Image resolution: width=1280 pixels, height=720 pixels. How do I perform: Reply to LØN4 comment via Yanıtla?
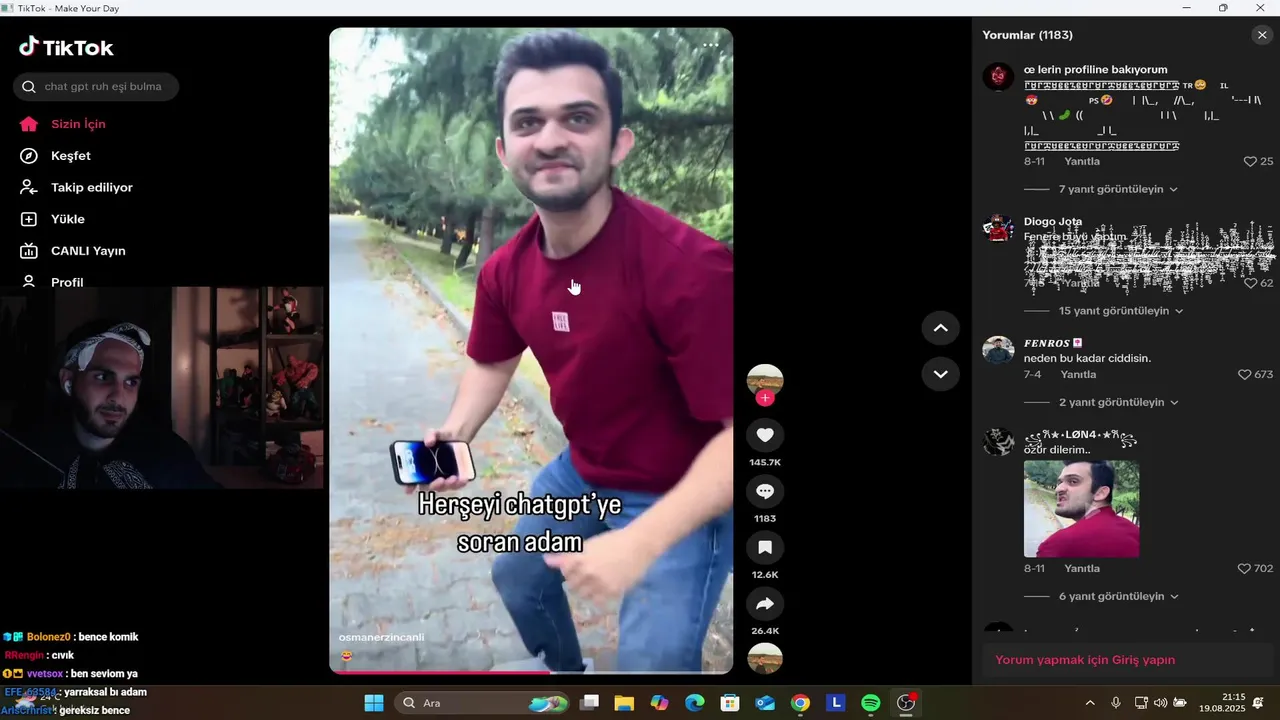[1082, 568]
